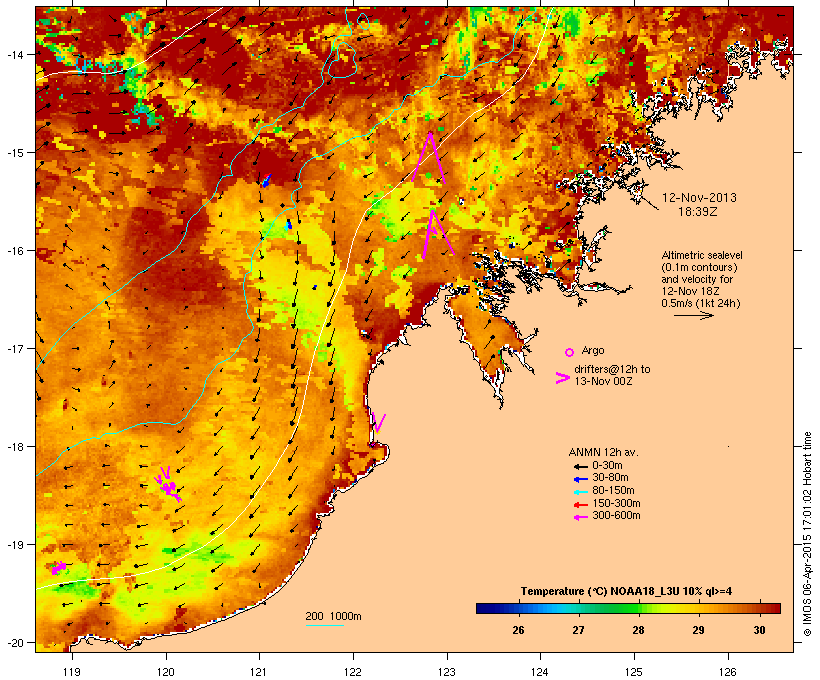Click the Temperature NOAA18_L3U colorbar title
Viewport: 820px width, 680px height.
(x=626, y=591)
